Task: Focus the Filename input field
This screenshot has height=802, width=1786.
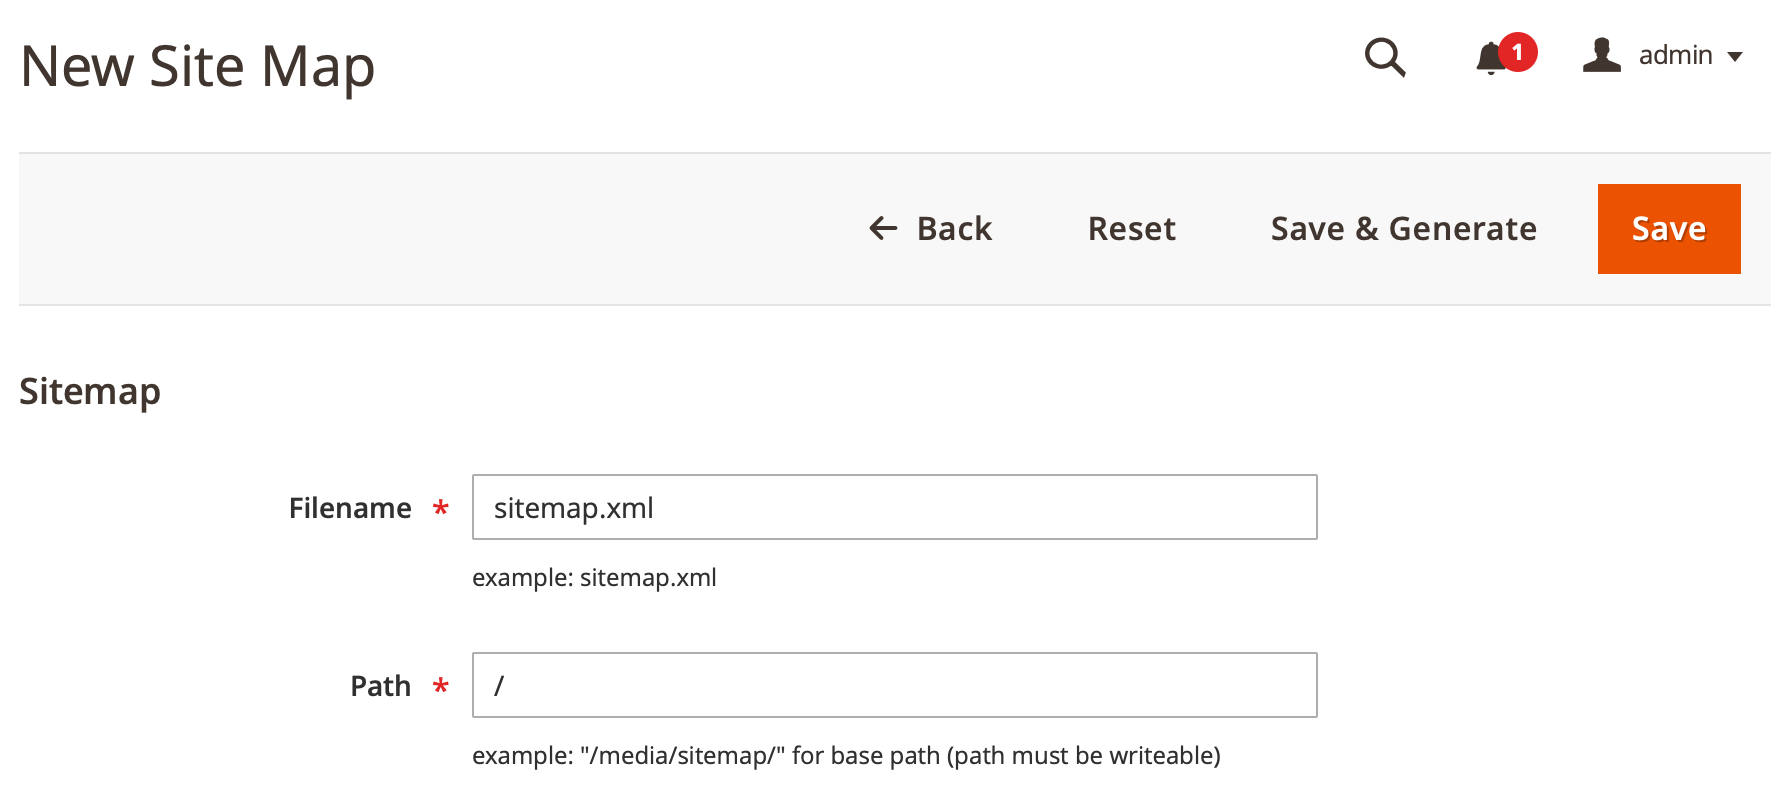Action: tap(895, 507)
